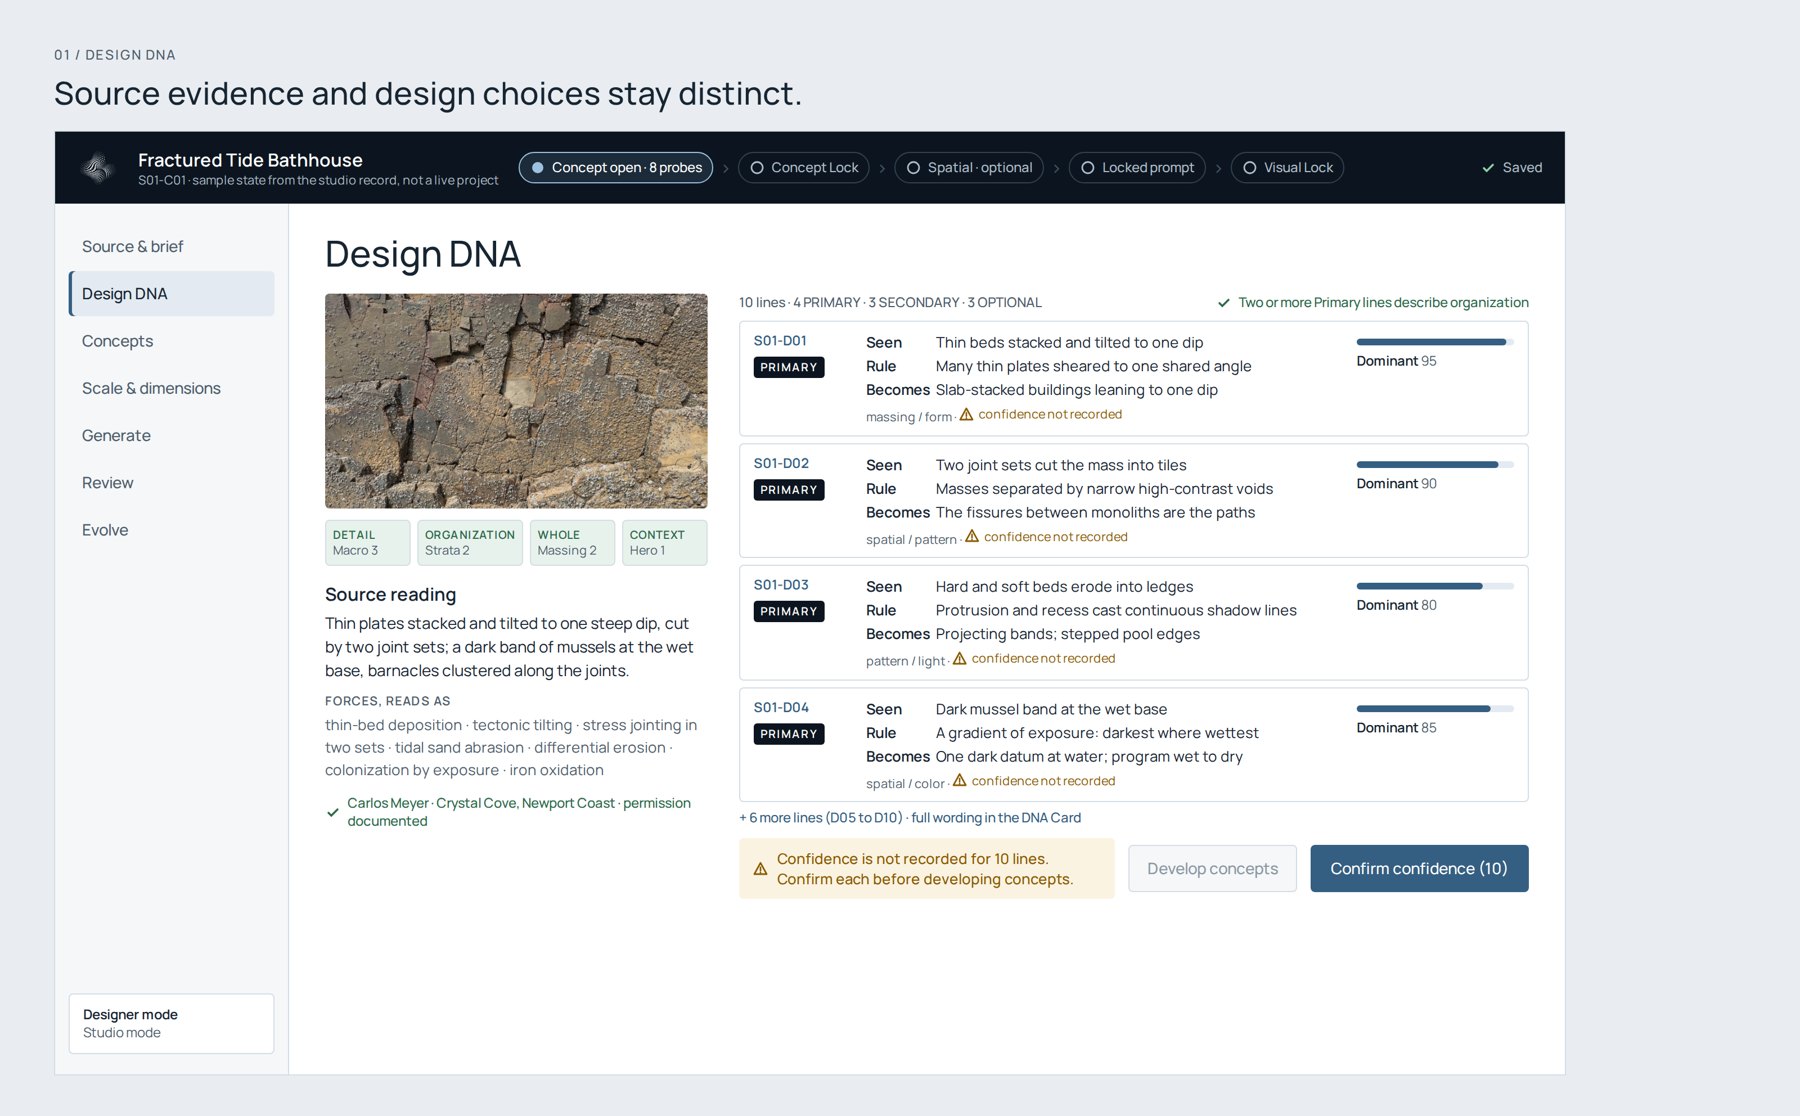1800x1116 pixels.
Task: Select the Visual Lock step
Action: [1287, 168]
